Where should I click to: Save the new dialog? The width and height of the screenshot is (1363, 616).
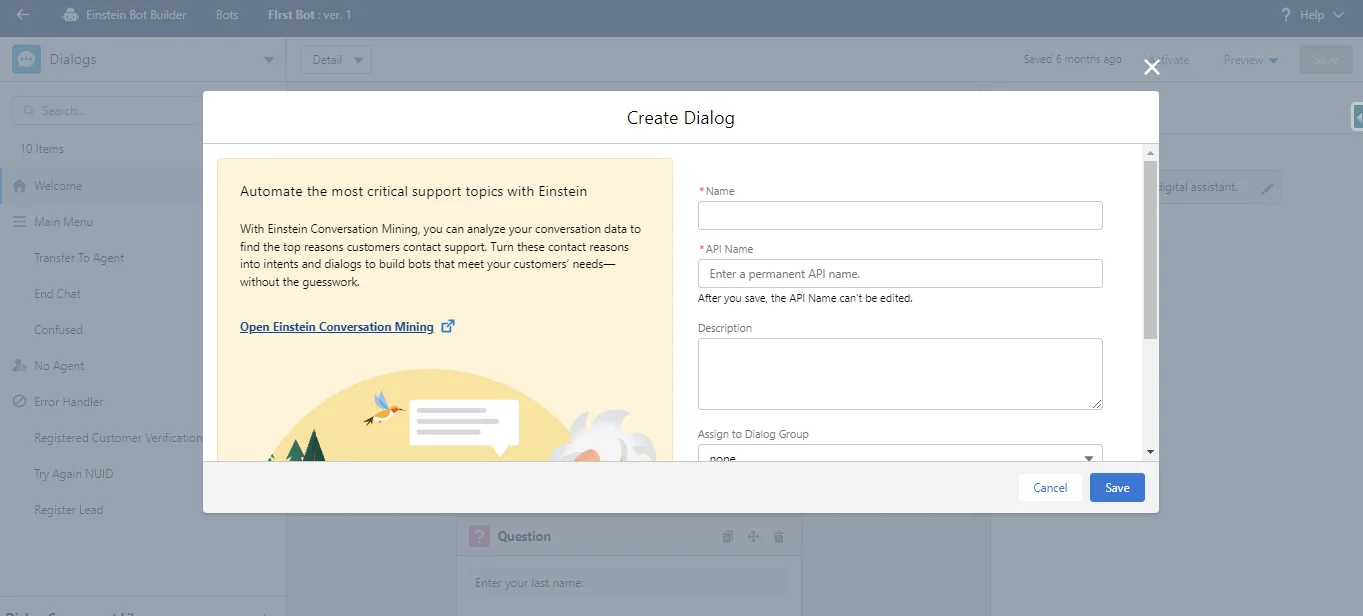1116,487
